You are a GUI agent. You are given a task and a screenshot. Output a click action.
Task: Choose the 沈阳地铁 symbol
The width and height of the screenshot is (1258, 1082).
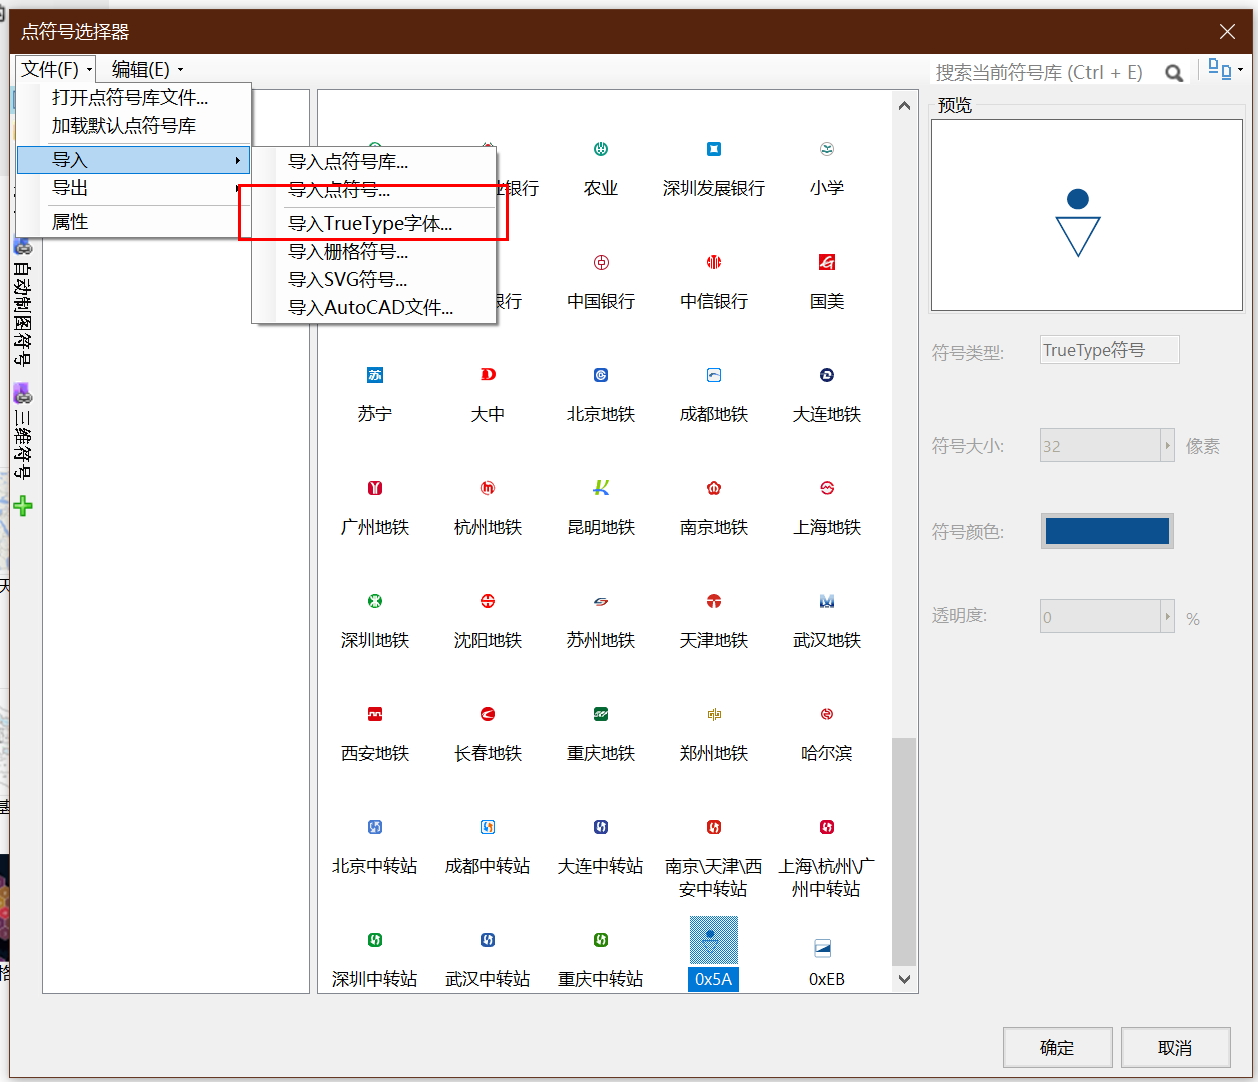coord(488,601)
